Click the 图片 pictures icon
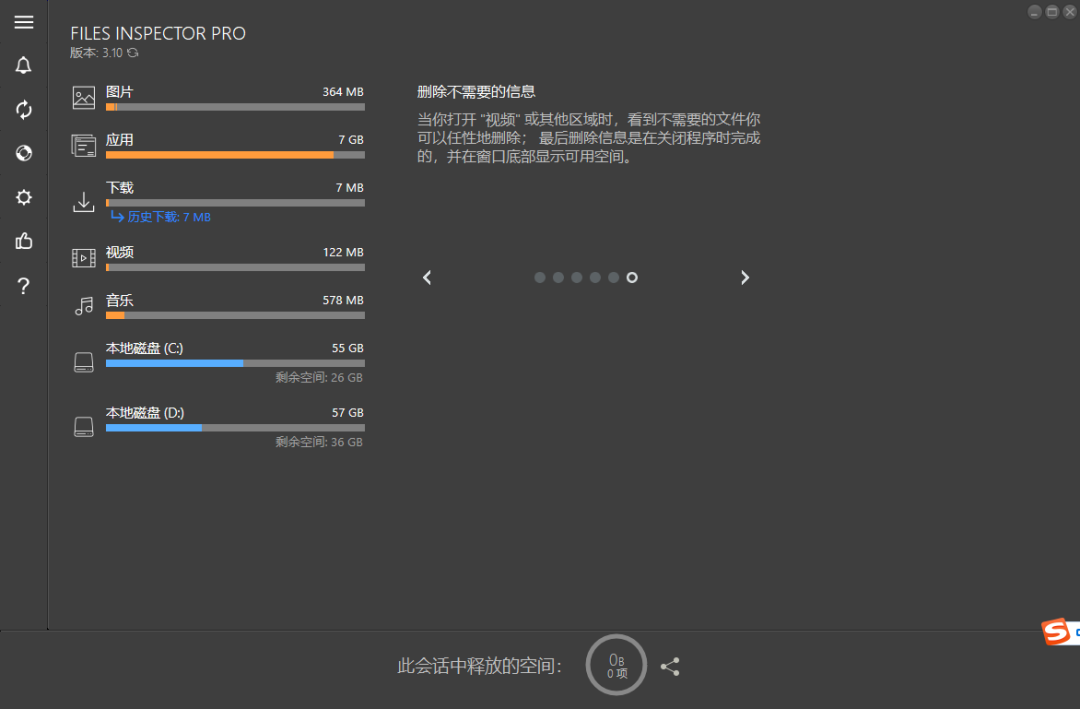 coord(83,98)
